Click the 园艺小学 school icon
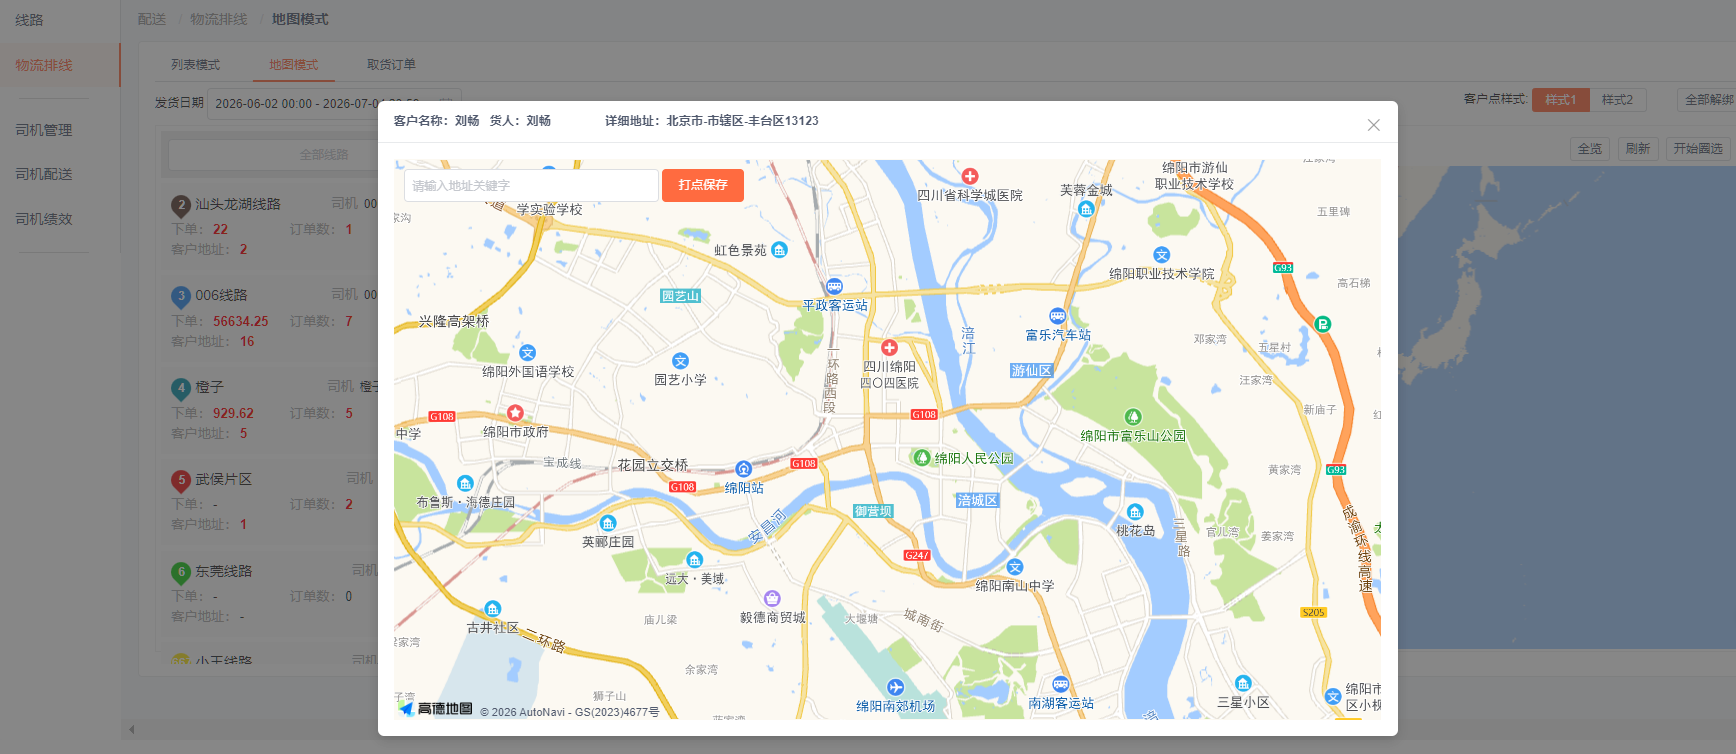The width and height of the screenshot is (1736, 754). pyautogui.click(x=680, y=361)
